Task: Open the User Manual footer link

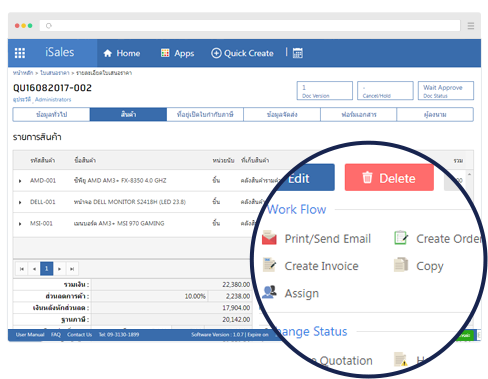Action: click(x=30, y=335)
